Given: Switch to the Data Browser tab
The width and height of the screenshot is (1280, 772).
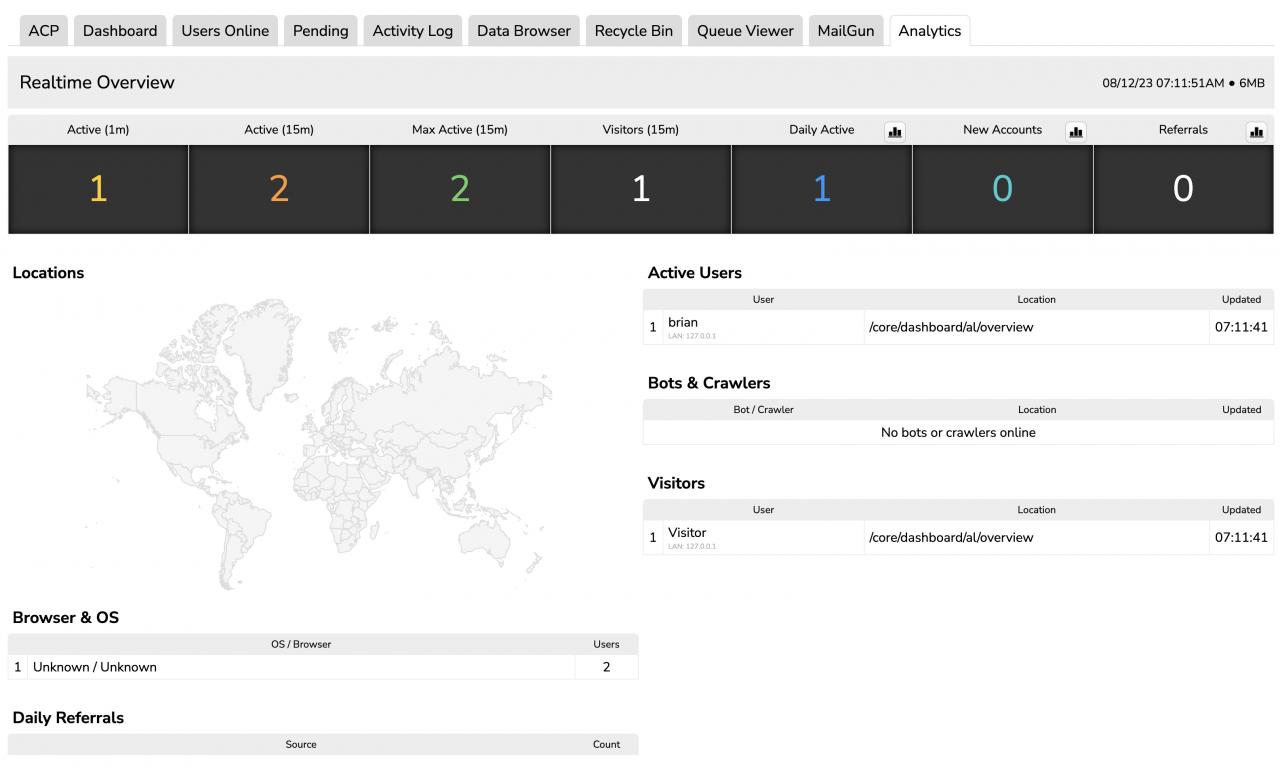Looking at the screenshot, I should click(x=524, y=31).
